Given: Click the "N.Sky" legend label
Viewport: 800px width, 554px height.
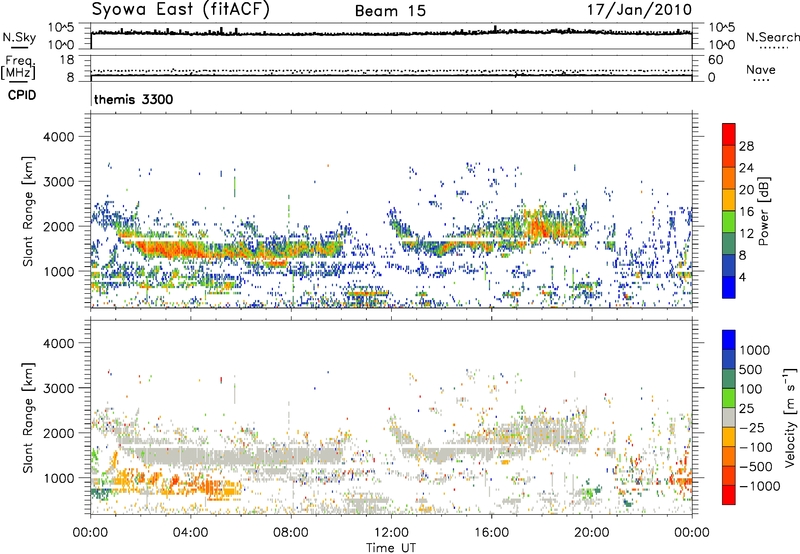Looking at the screenshot, I should click(19, 37).
